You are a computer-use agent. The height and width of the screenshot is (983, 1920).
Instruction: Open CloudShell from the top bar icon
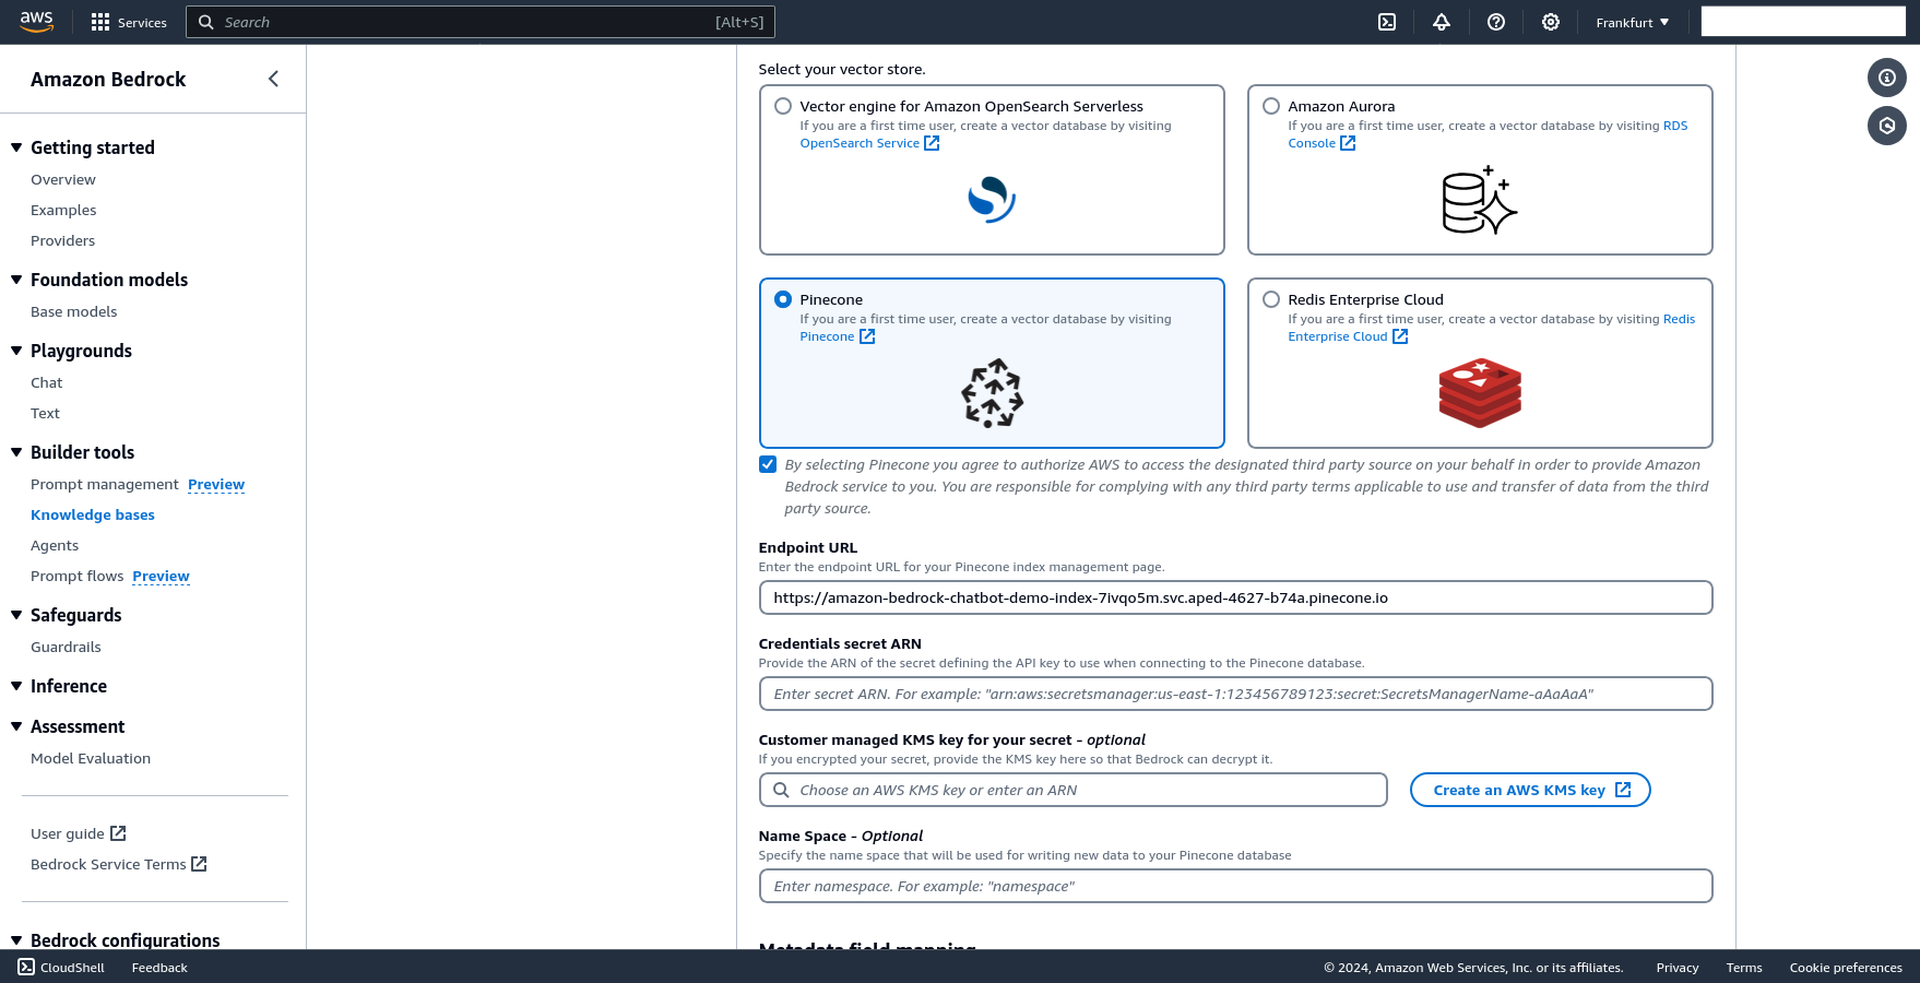(1387, 22)
